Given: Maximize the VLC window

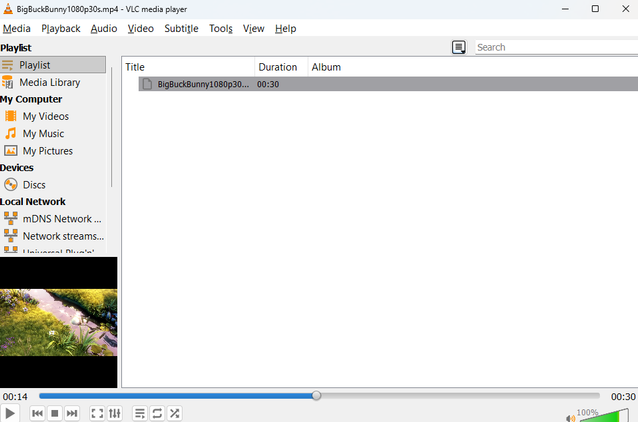Looking at the screenshot, I should coord(595,9).
